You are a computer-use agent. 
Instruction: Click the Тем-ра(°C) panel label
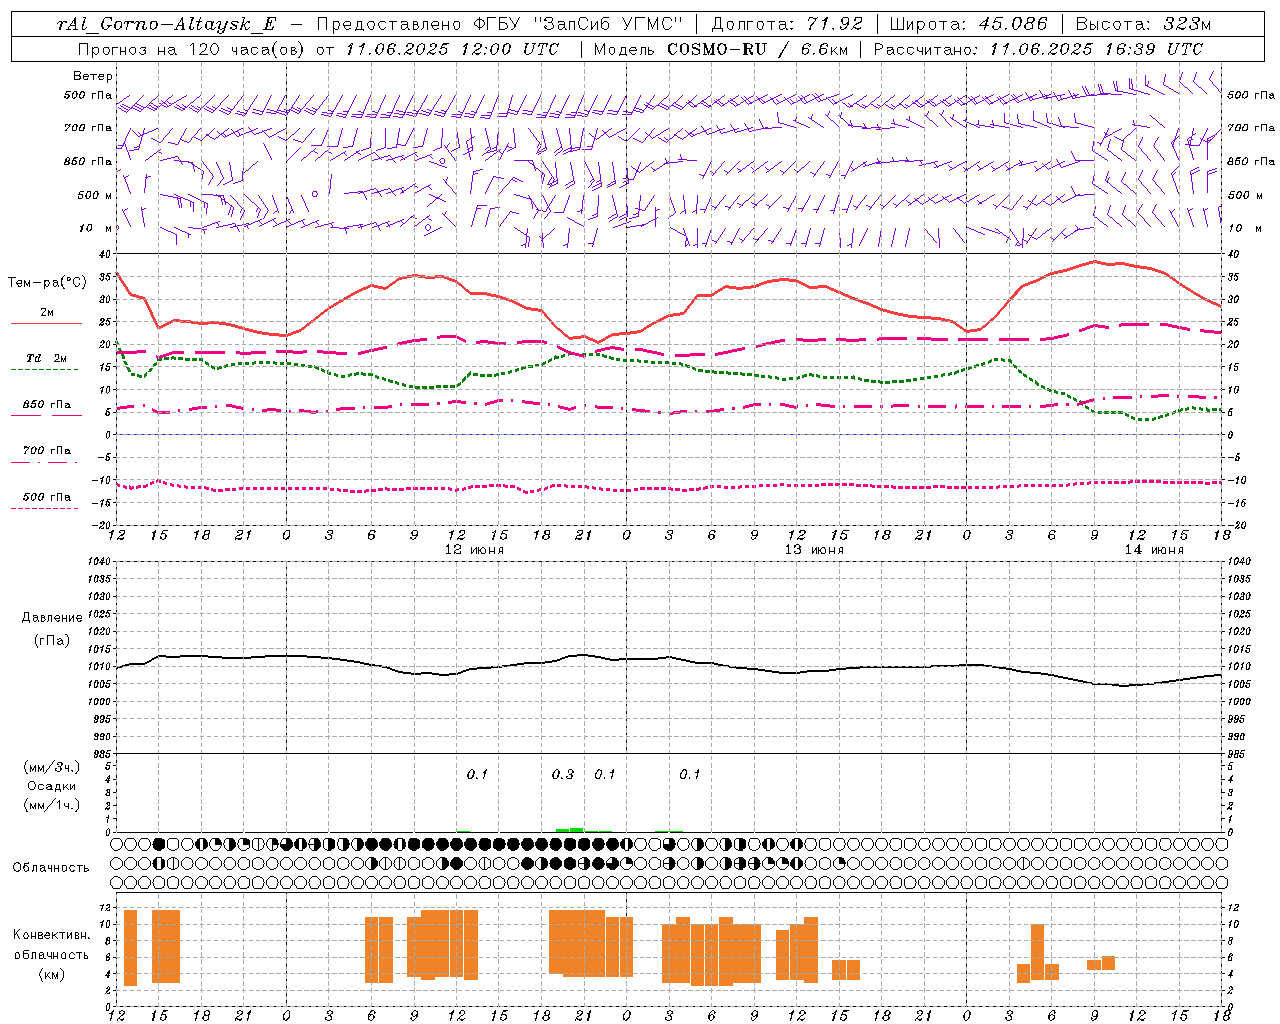click(x=47, y=283)
